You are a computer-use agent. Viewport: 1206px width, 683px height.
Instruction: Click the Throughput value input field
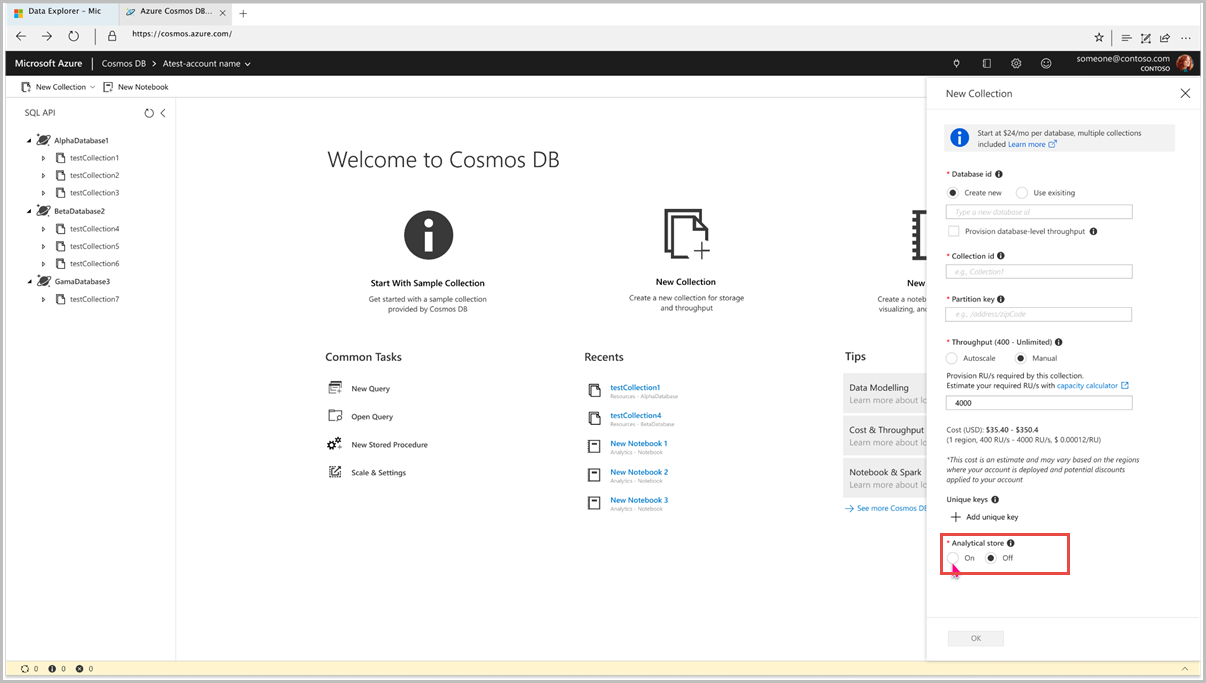[x=1039, y=403]
